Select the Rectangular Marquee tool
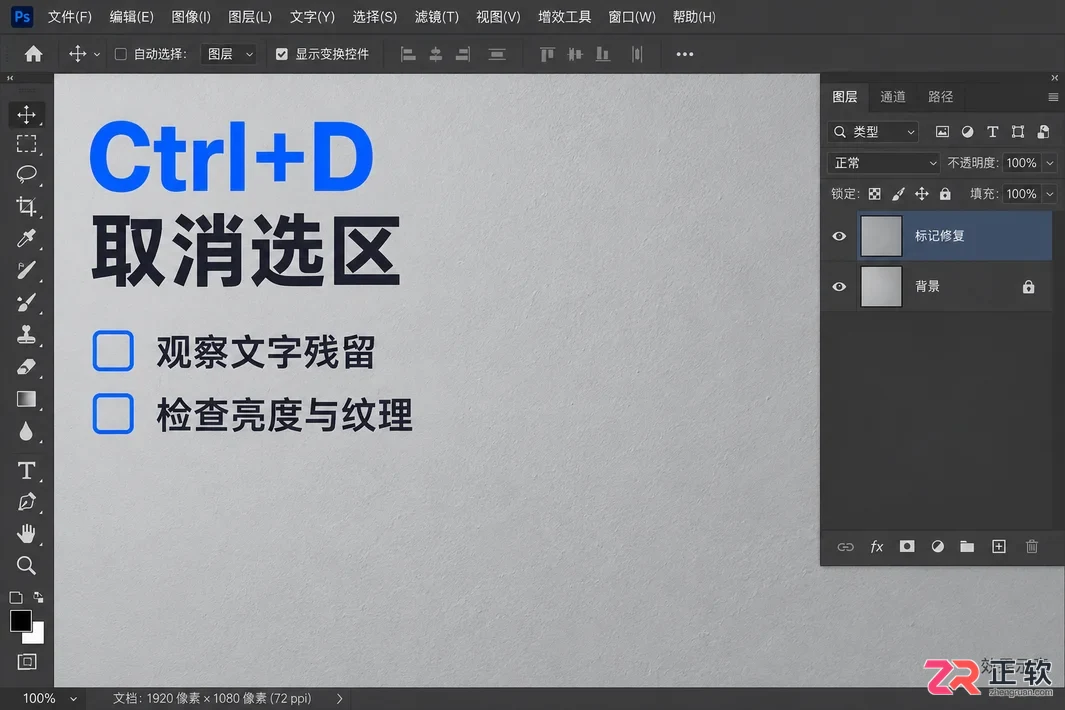The image size is (1065, 710). (x=26, y=144)
